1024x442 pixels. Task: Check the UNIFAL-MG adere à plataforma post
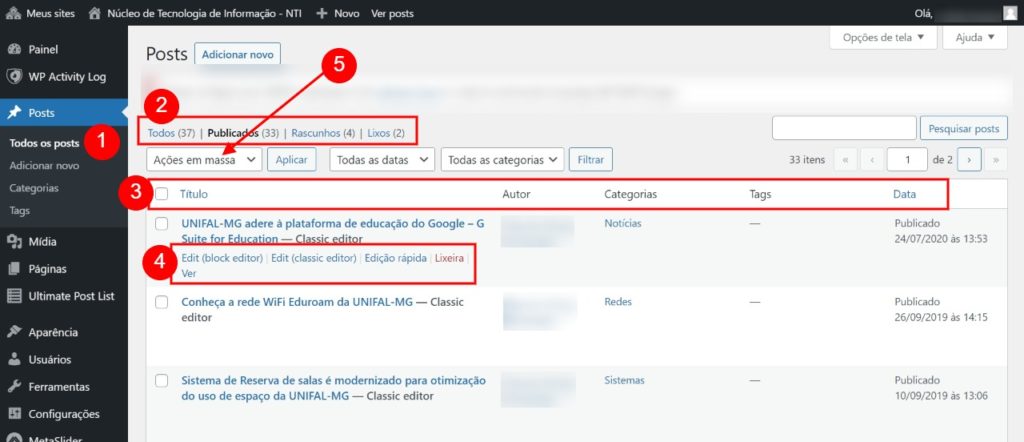click(162, 224)
